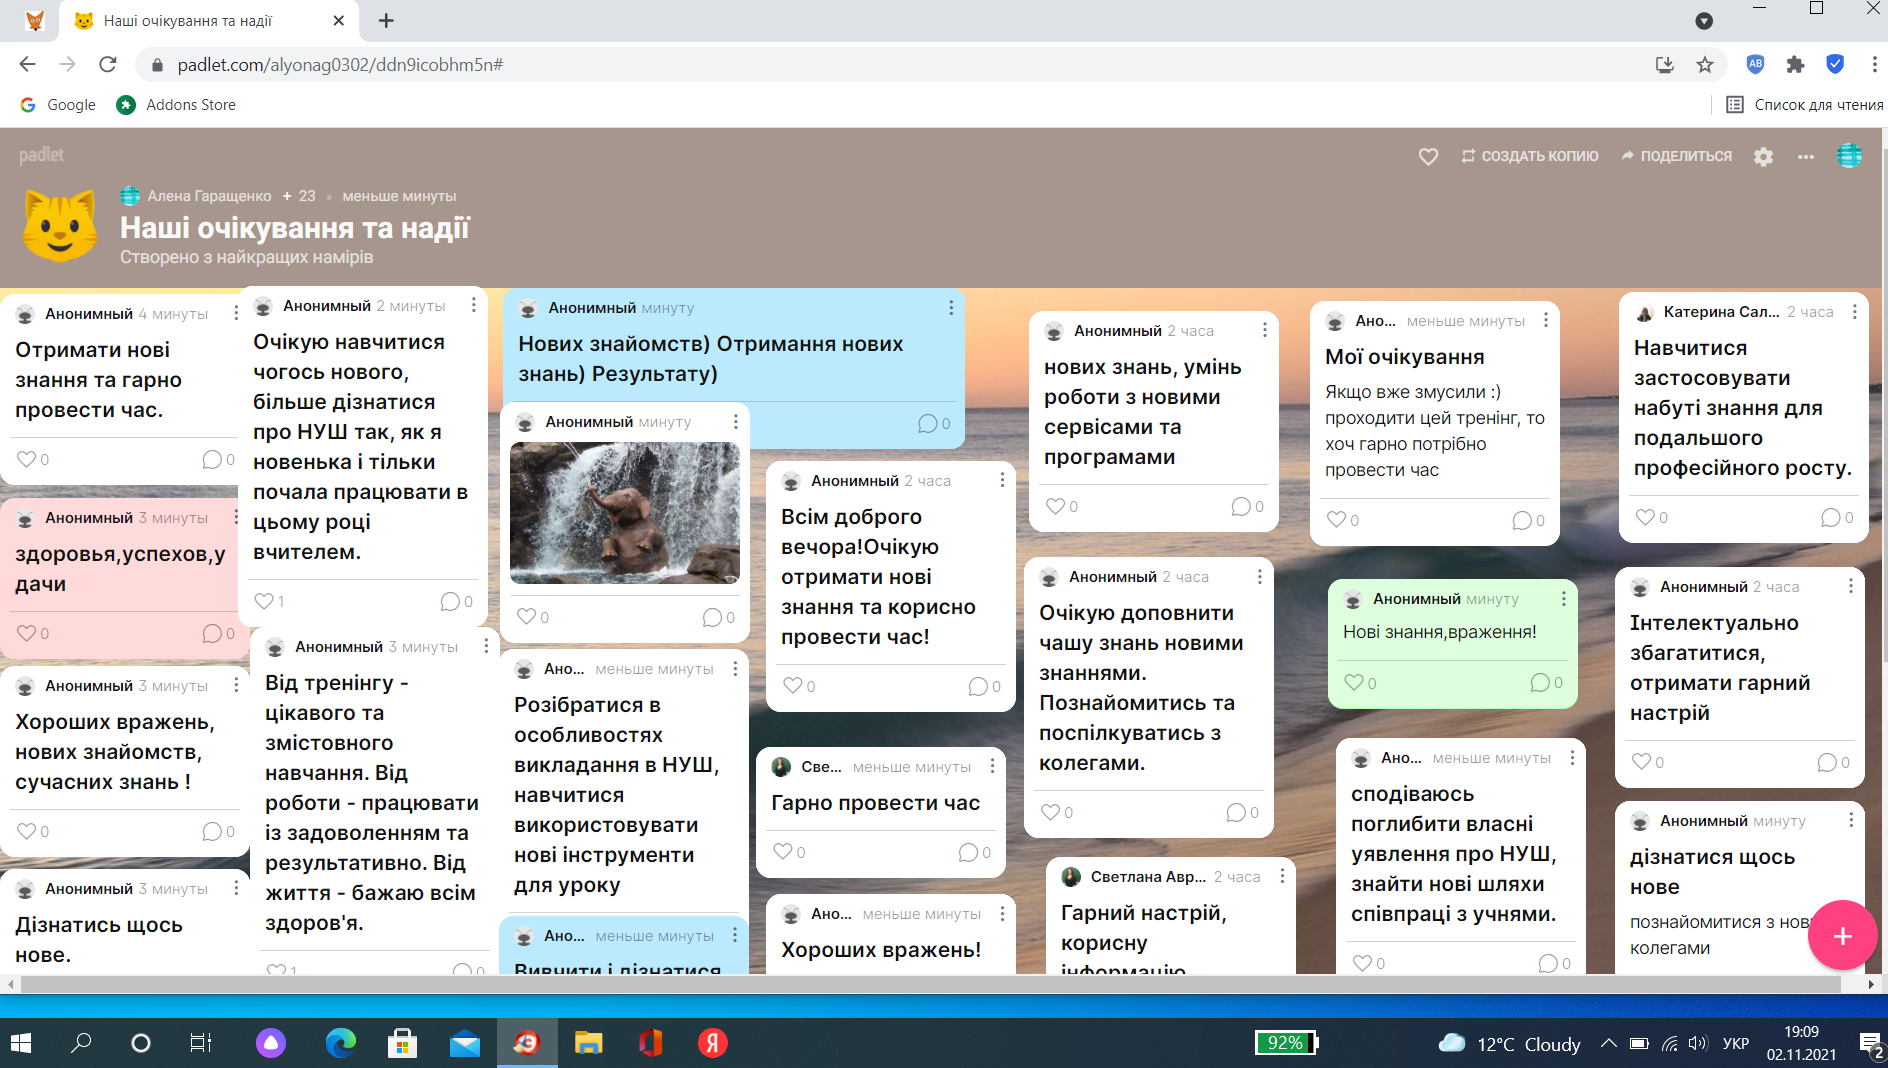Like the elephant image post

coord(526,617)
